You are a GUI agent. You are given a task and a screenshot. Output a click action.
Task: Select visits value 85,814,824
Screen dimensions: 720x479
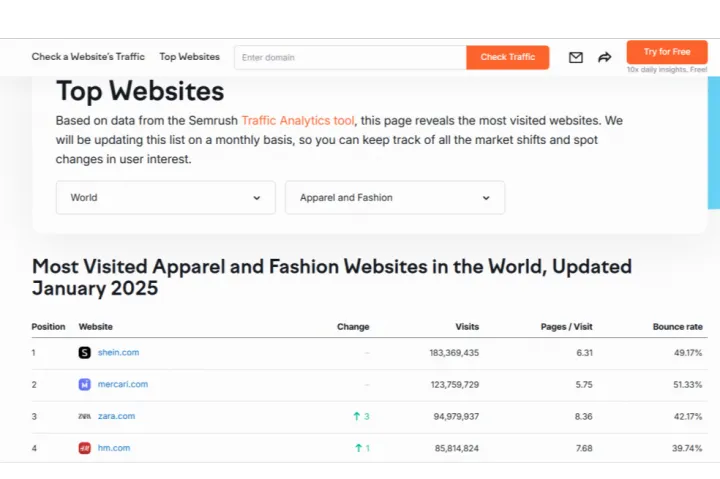coord(457,448)
